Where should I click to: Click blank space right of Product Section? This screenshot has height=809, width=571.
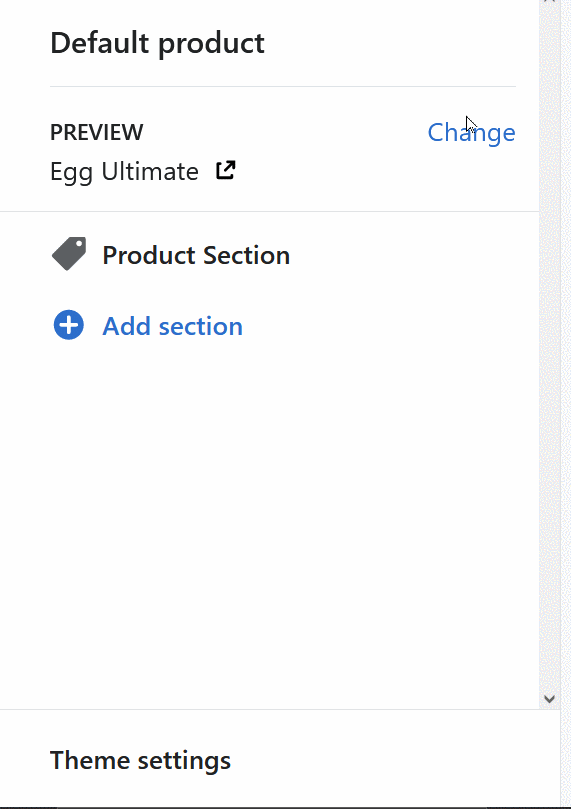pyautogui.click(x=413, y=255)
